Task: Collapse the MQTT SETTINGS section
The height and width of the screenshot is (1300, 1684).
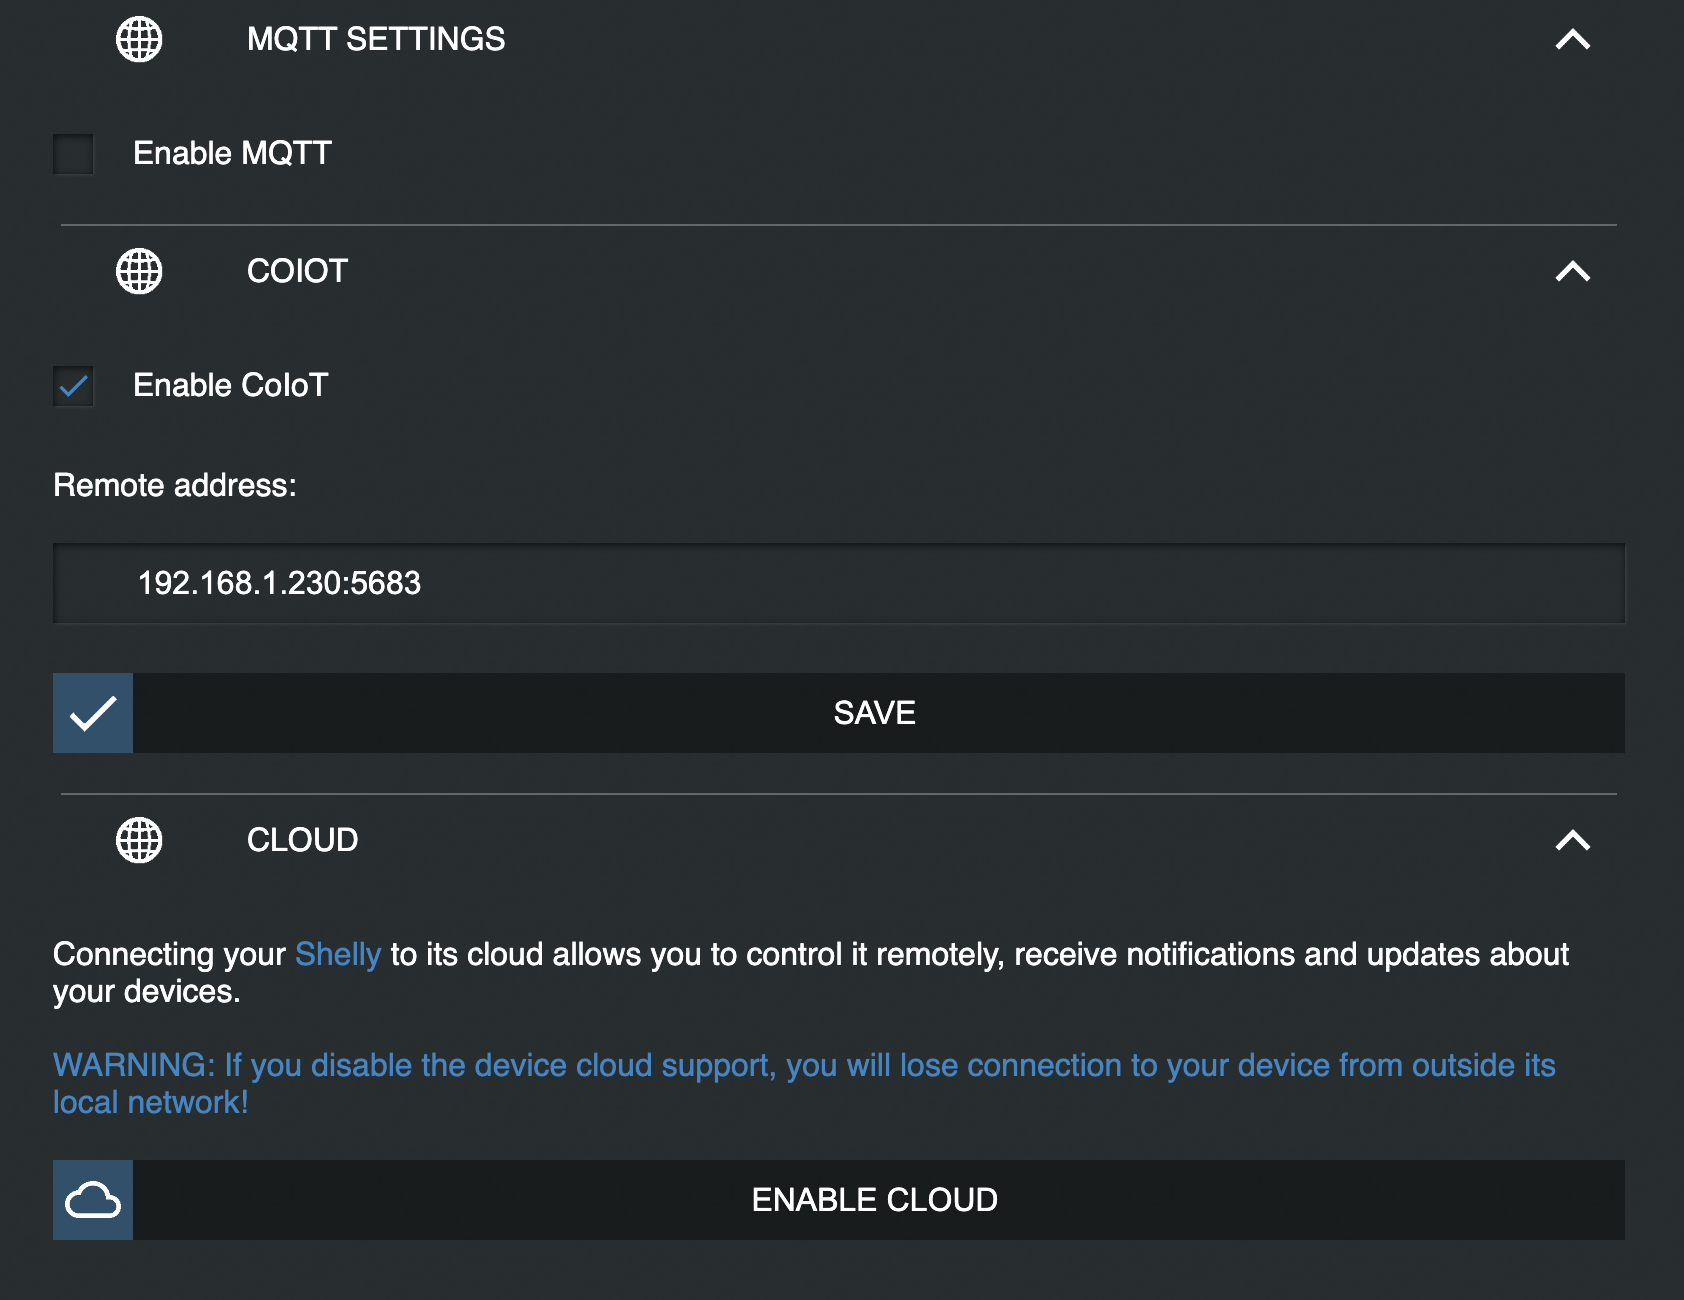Action: coord(1573,39)
